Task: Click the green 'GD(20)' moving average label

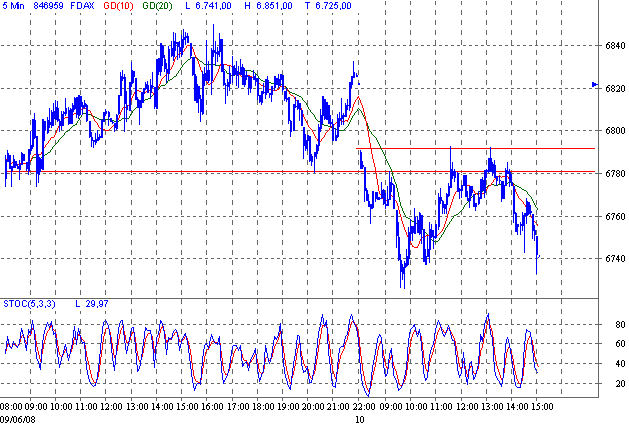Action: pos(157,6)
